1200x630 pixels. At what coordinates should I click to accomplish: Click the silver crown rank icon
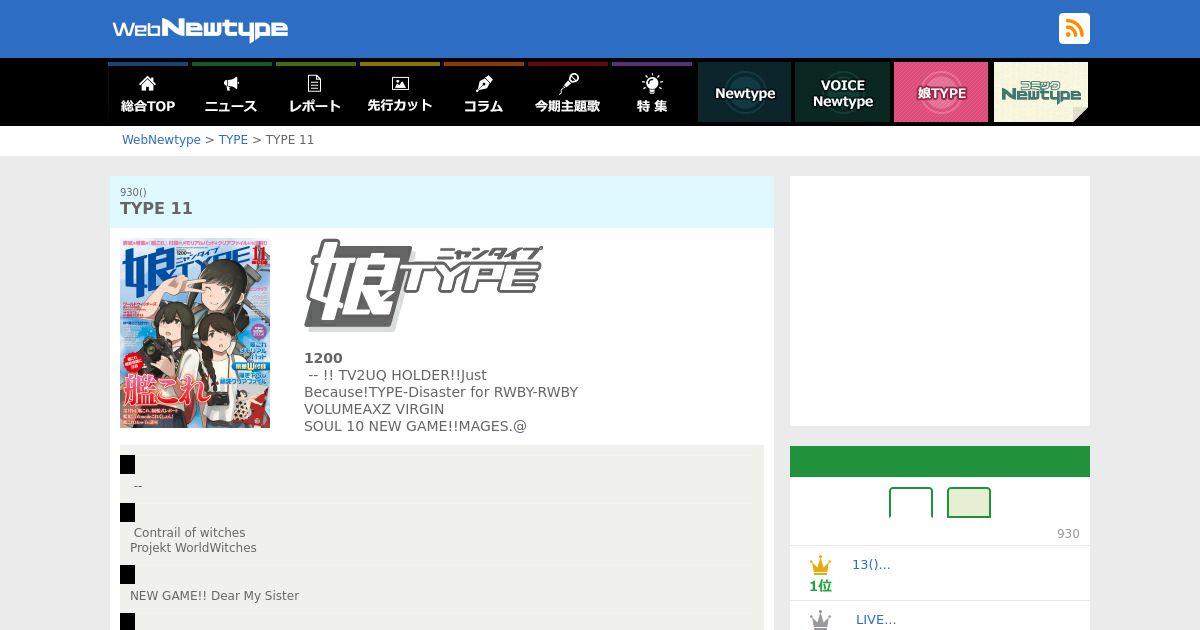(x=820, y=620)
